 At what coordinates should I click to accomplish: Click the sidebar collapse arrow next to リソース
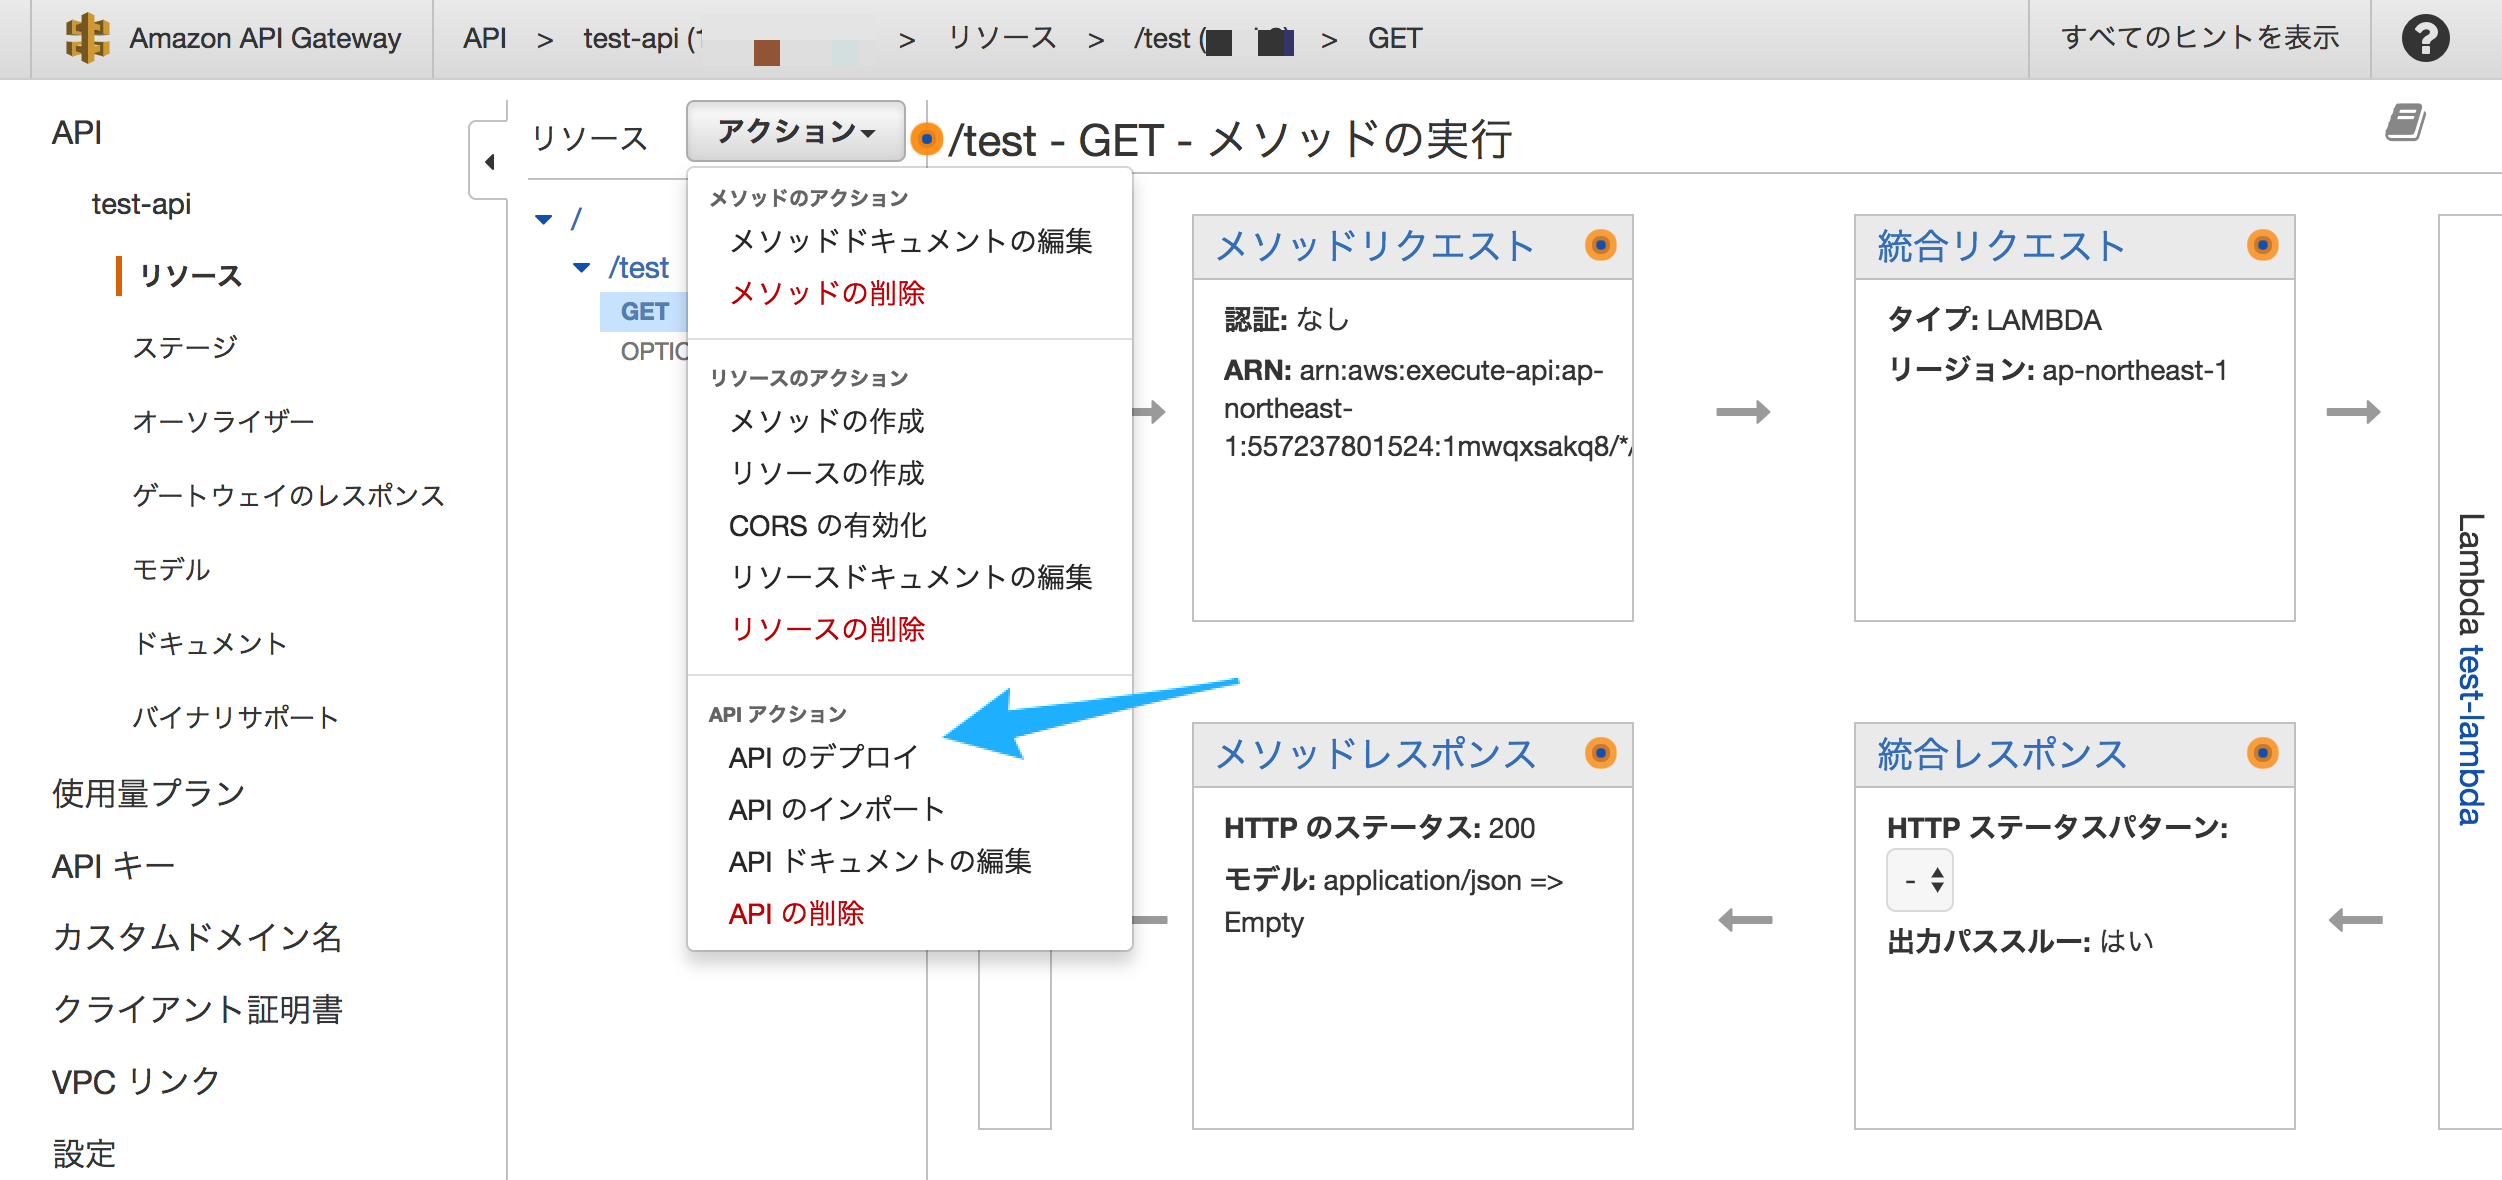[489, 160]
